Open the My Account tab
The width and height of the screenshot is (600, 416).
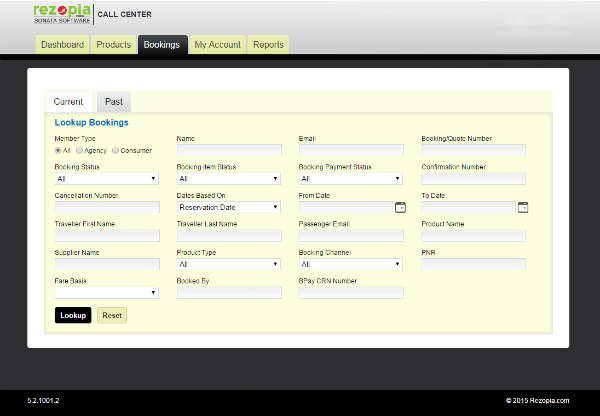(217, 45)
